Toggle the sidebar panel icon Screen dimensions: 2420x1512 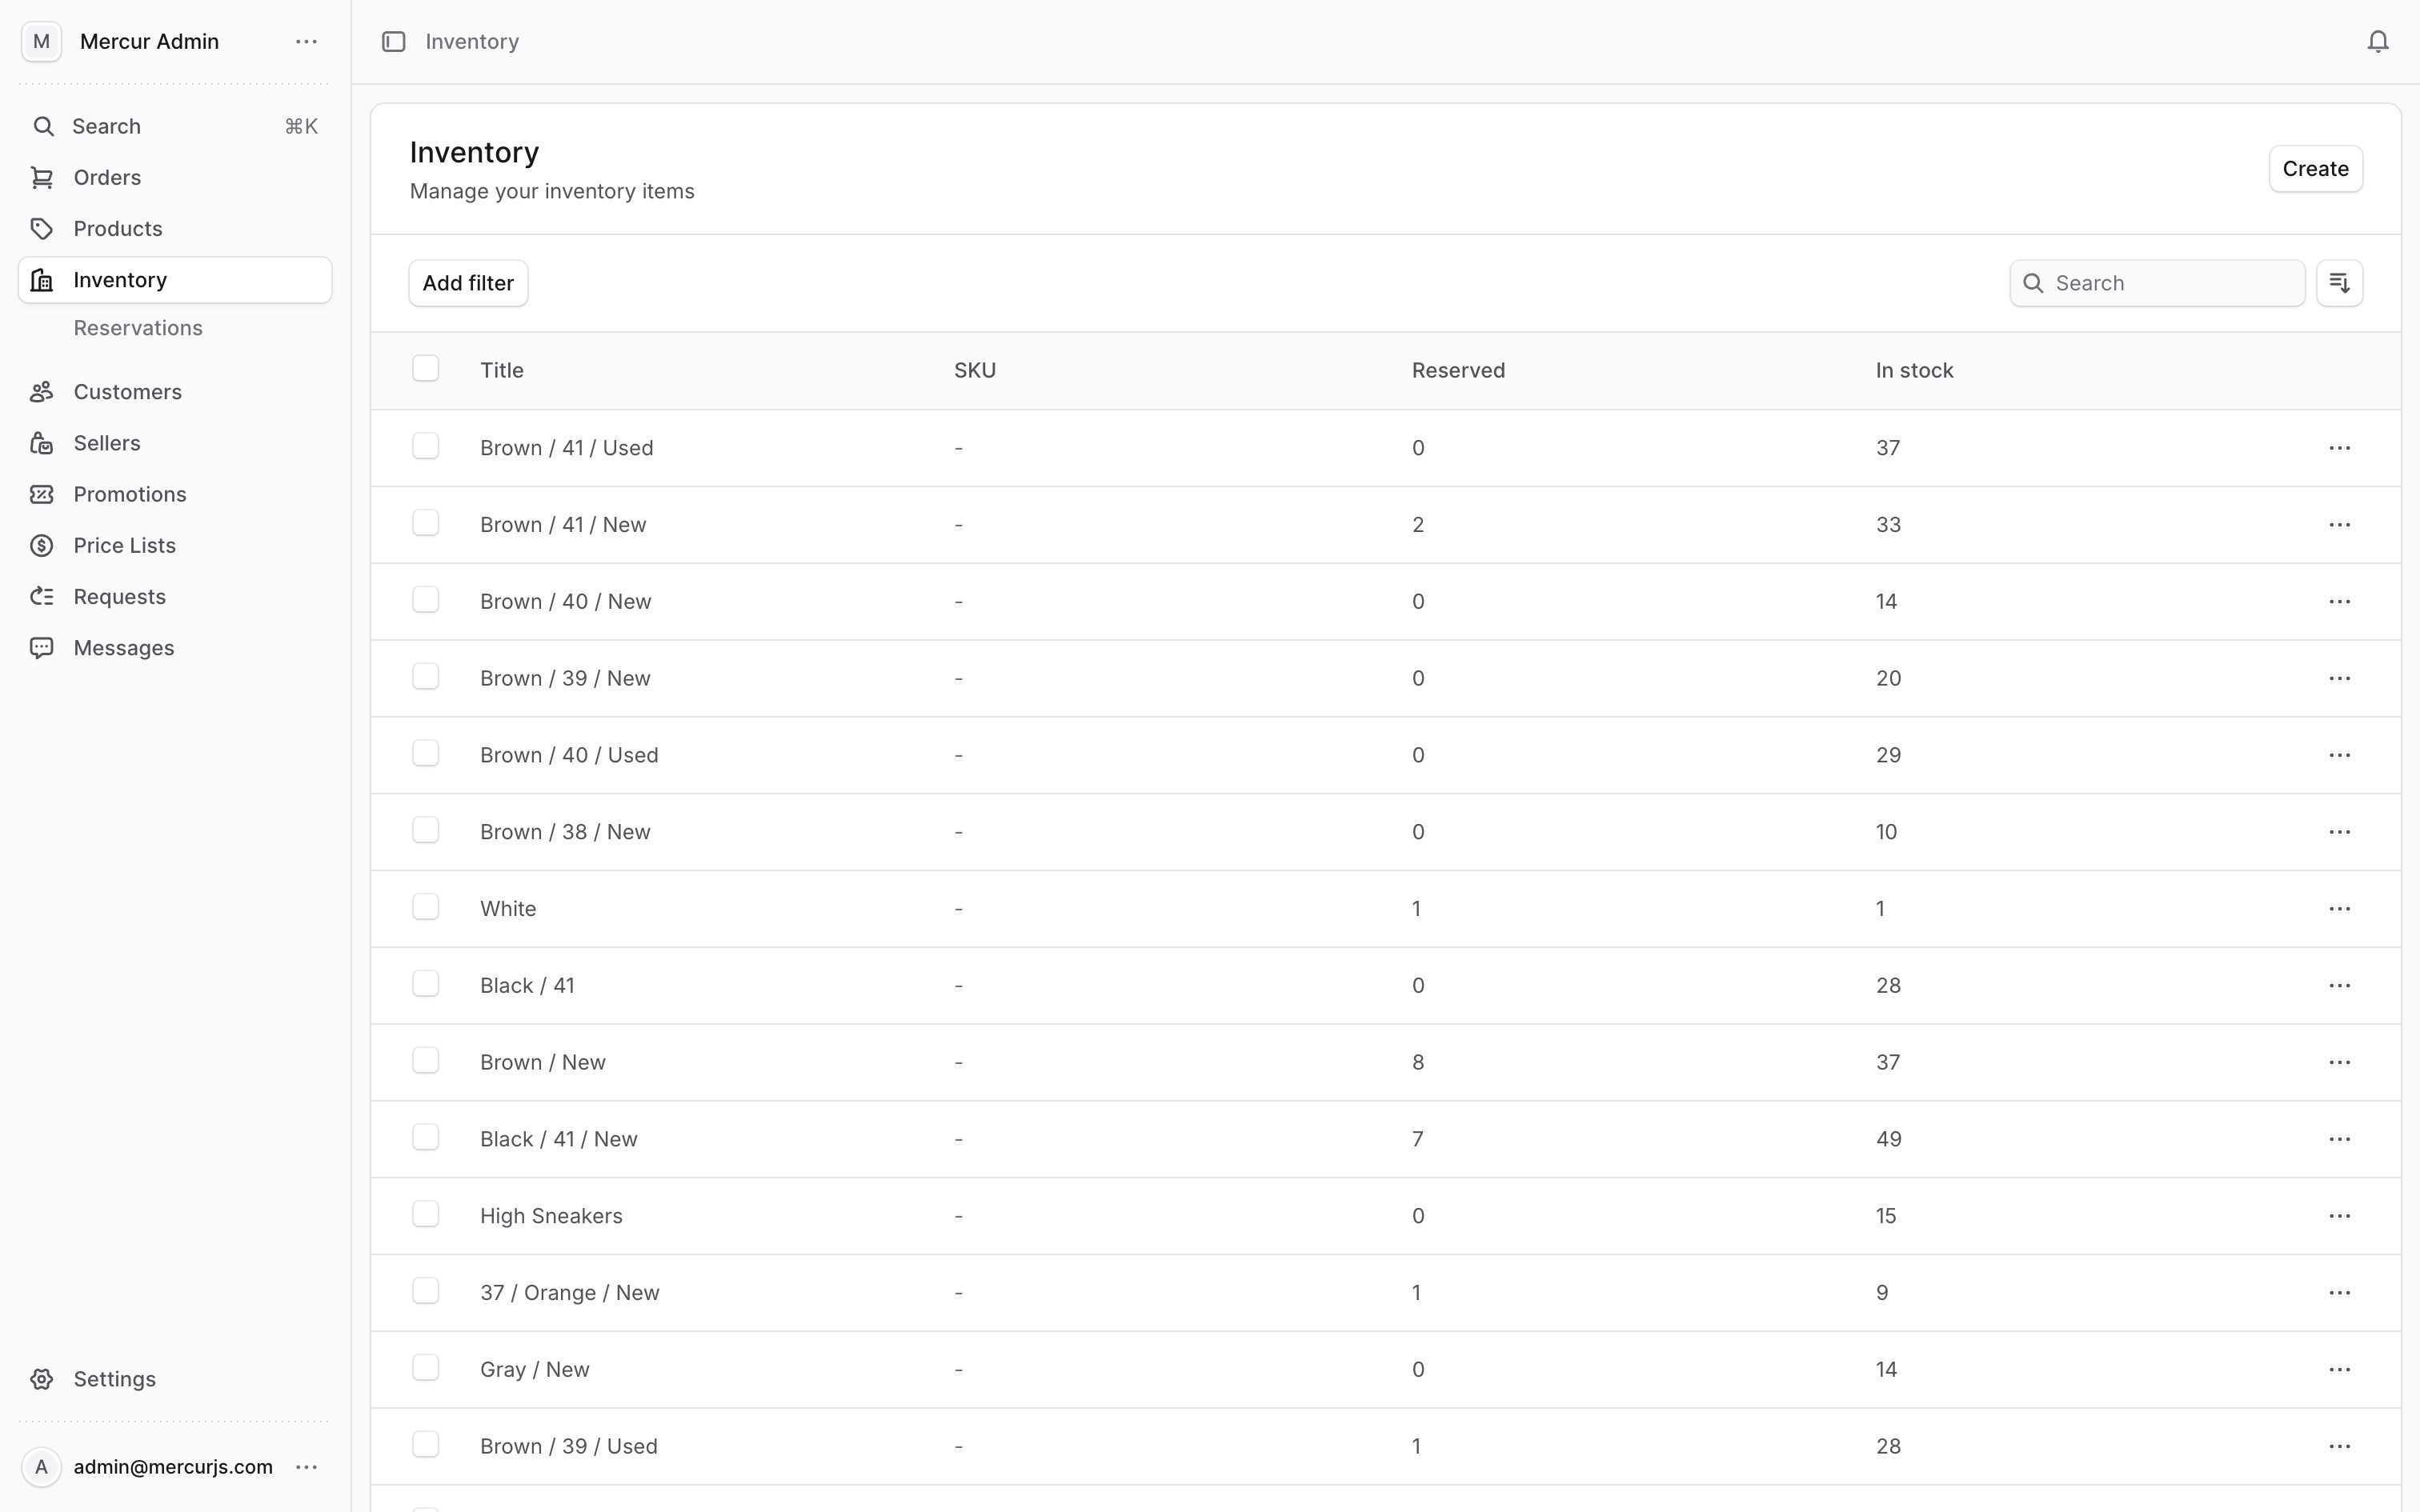pyautogui.click(x=393, y=41)
